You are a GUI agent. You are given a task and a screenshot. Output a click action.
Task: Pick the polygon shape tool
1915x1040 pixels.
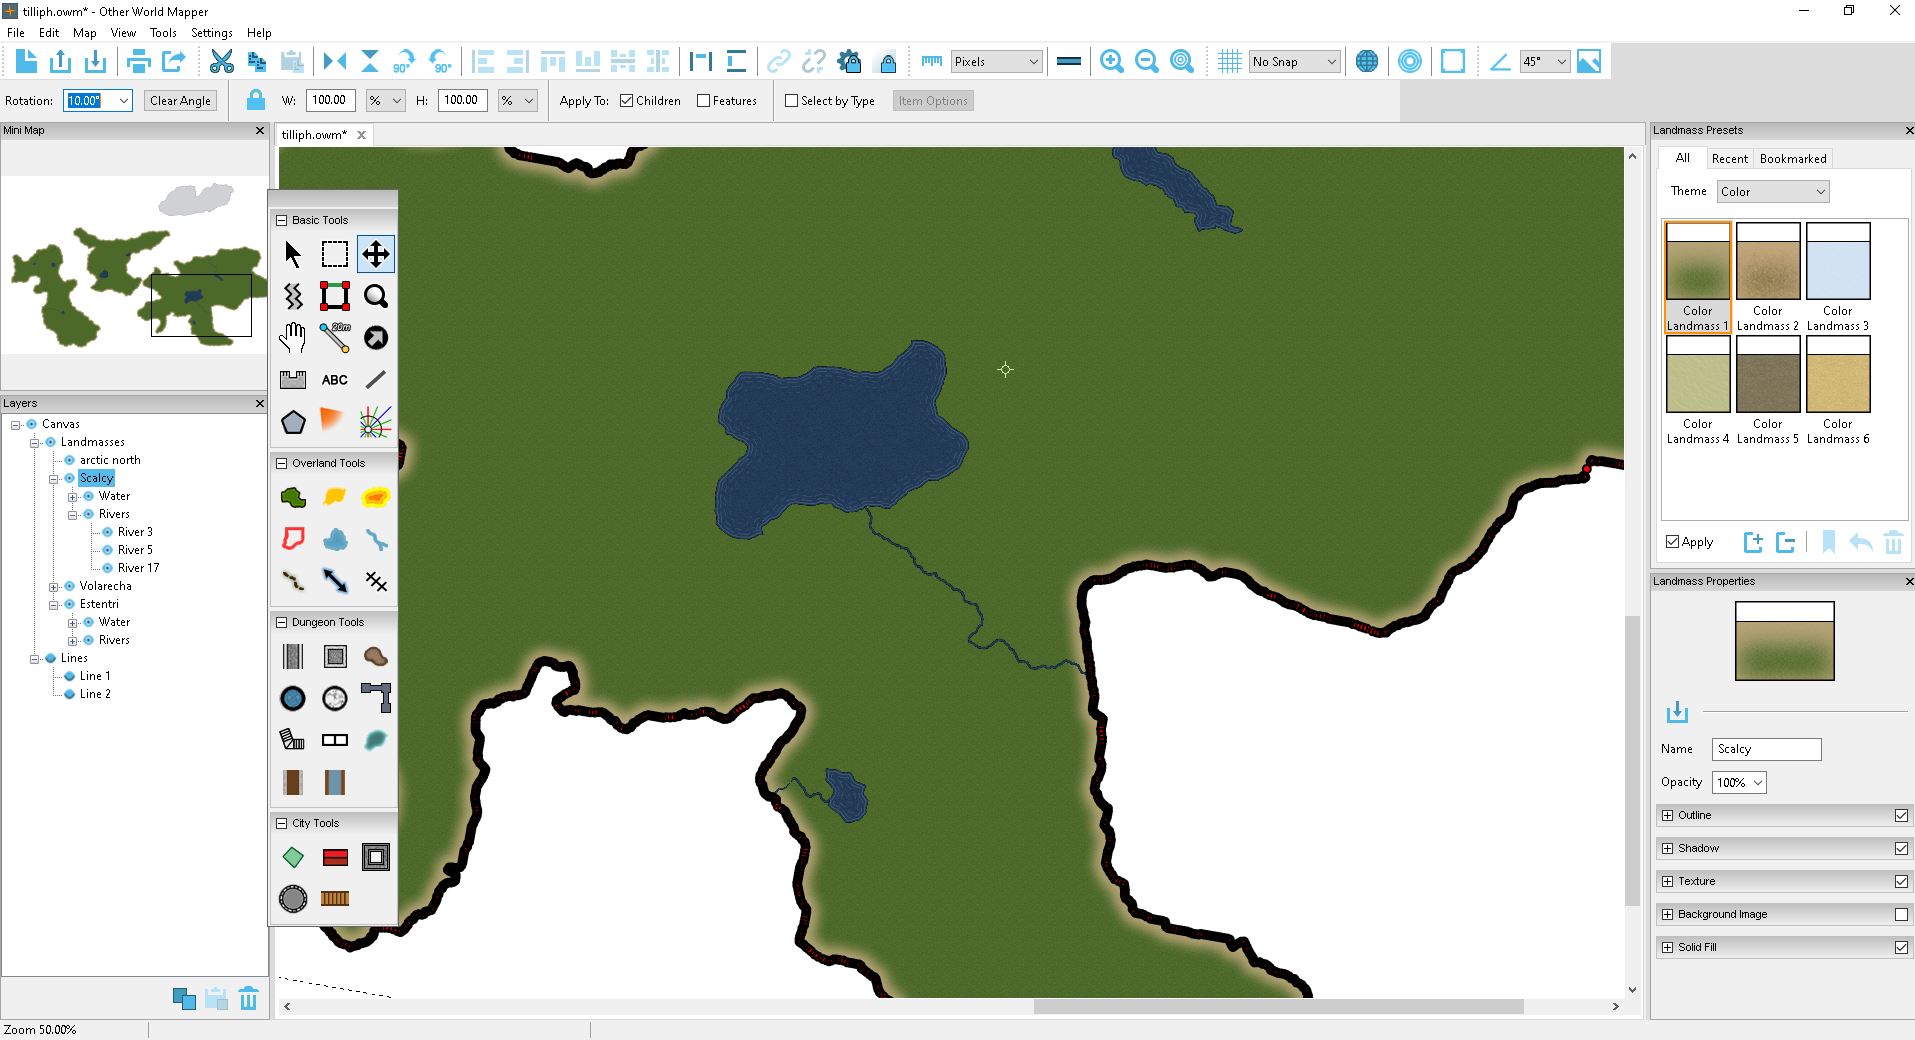(x=293, y=422)
